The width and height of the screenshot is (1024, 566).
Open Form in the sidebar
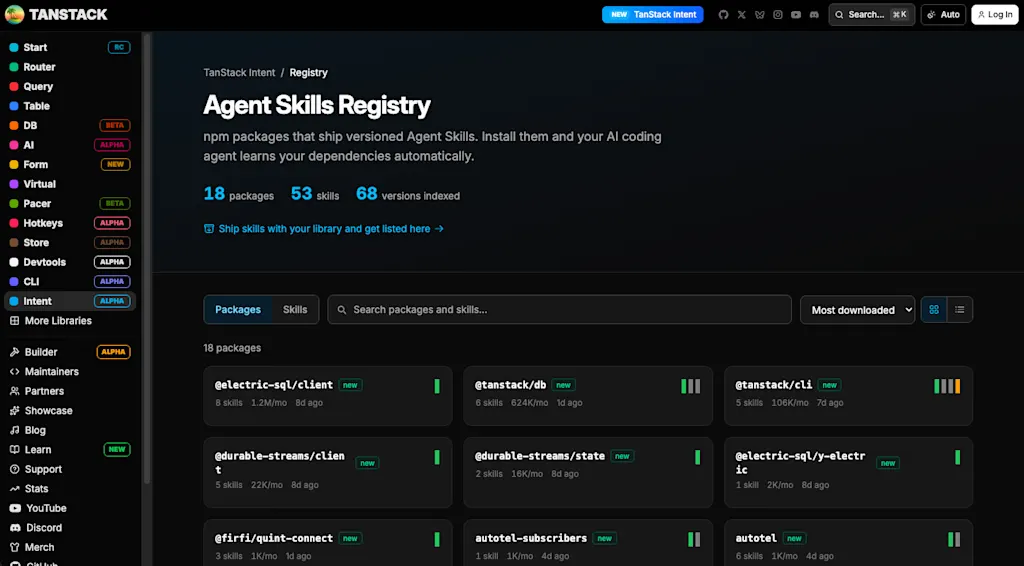coord(70,165)
